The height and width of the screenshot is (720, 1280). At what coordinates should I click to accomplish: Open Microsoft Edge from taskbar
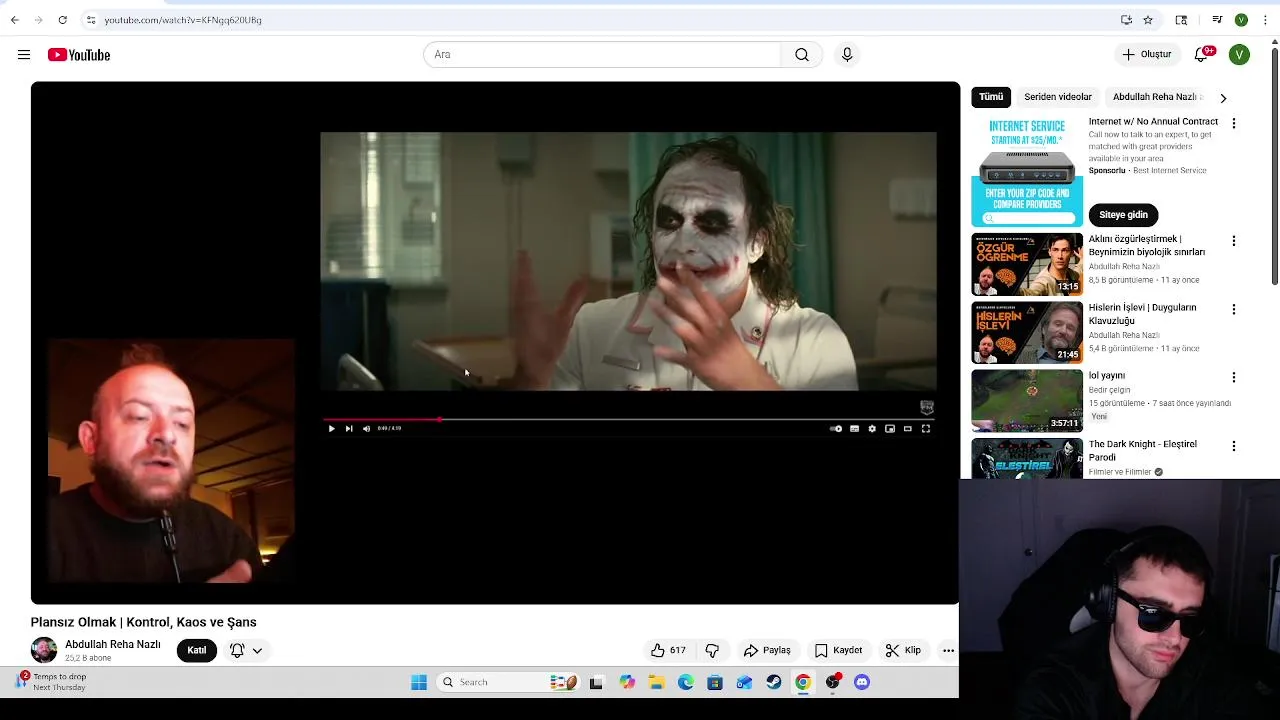685,682
